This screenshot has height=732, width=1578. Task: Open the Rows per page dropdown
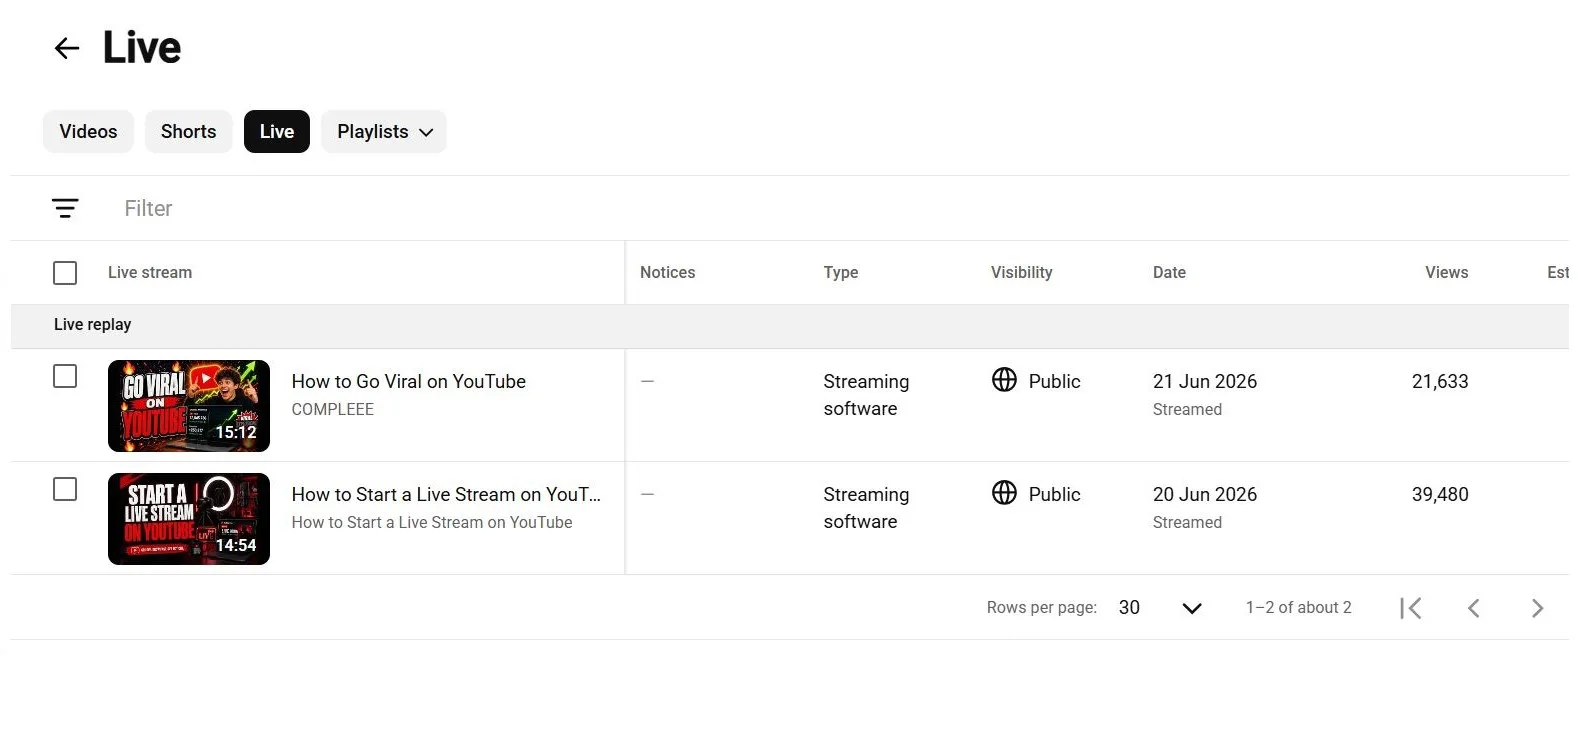coord(1160,608)
